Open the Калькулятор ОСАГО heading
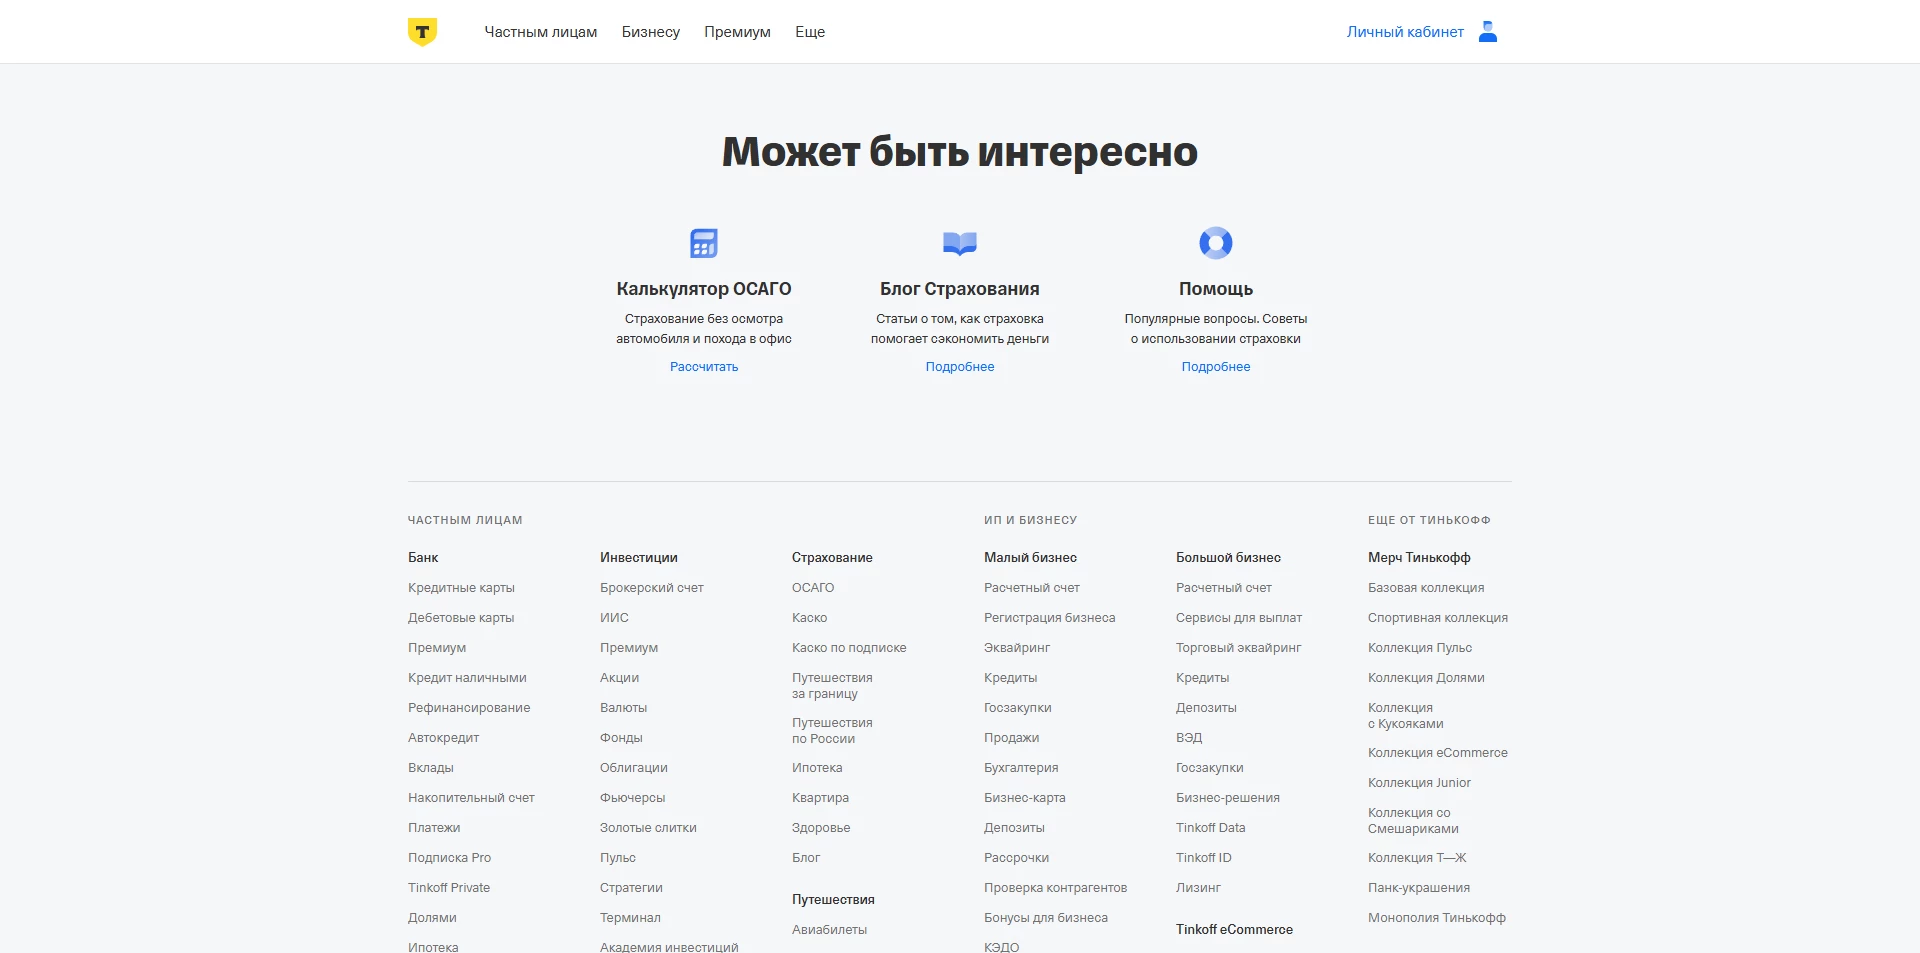The height and width of the screenshot is (953, 1920). [x=704, y=289]
